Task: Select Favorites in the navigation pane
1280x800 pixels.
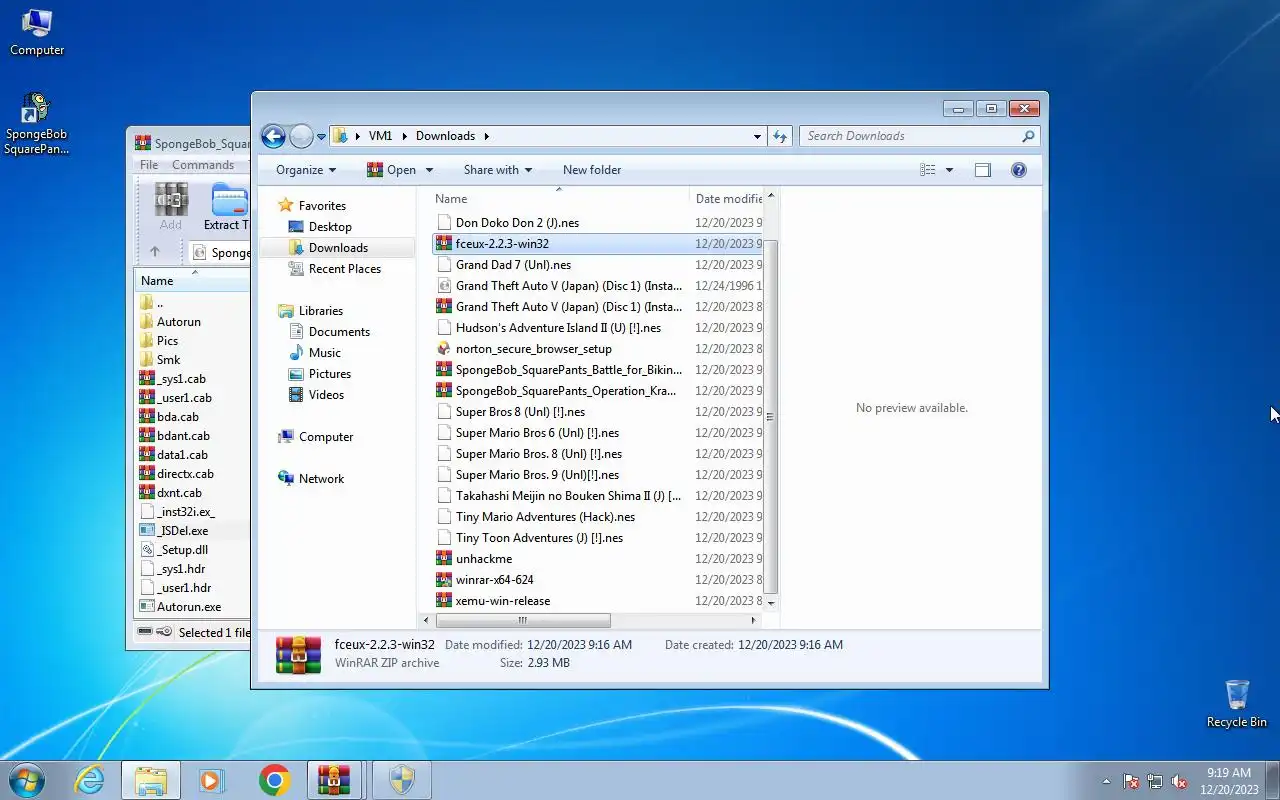Action: point(322,206)
